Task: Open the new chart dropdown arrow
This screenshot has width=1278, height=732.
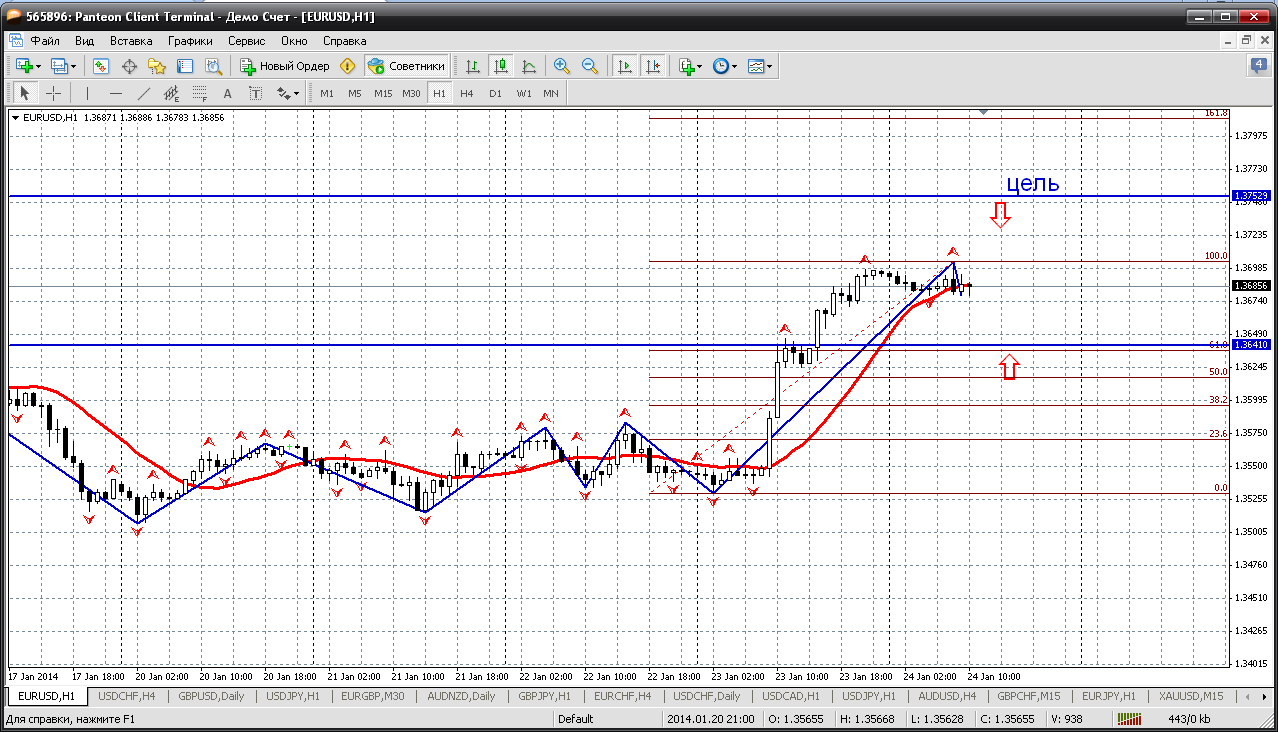Action: 38,67
